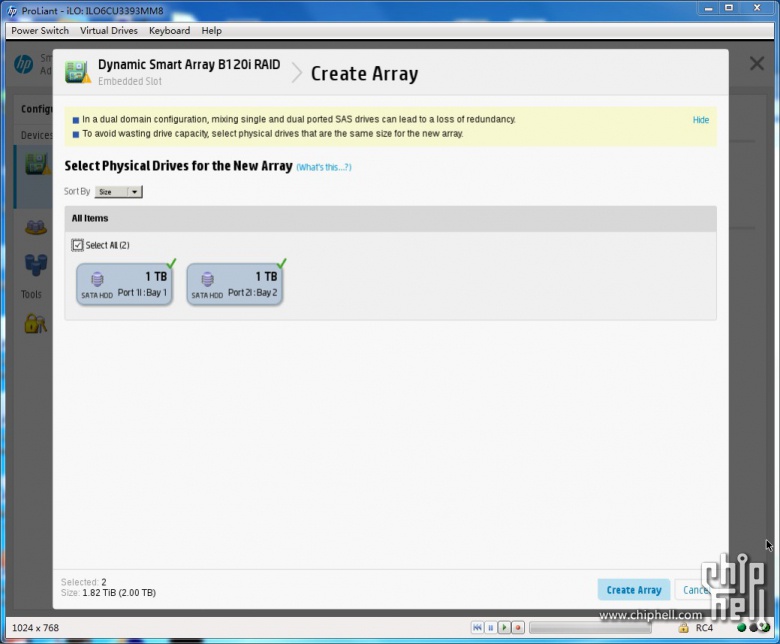Click the green play button
This screenshot has width=780, height=644.
(x=504, y=628)
